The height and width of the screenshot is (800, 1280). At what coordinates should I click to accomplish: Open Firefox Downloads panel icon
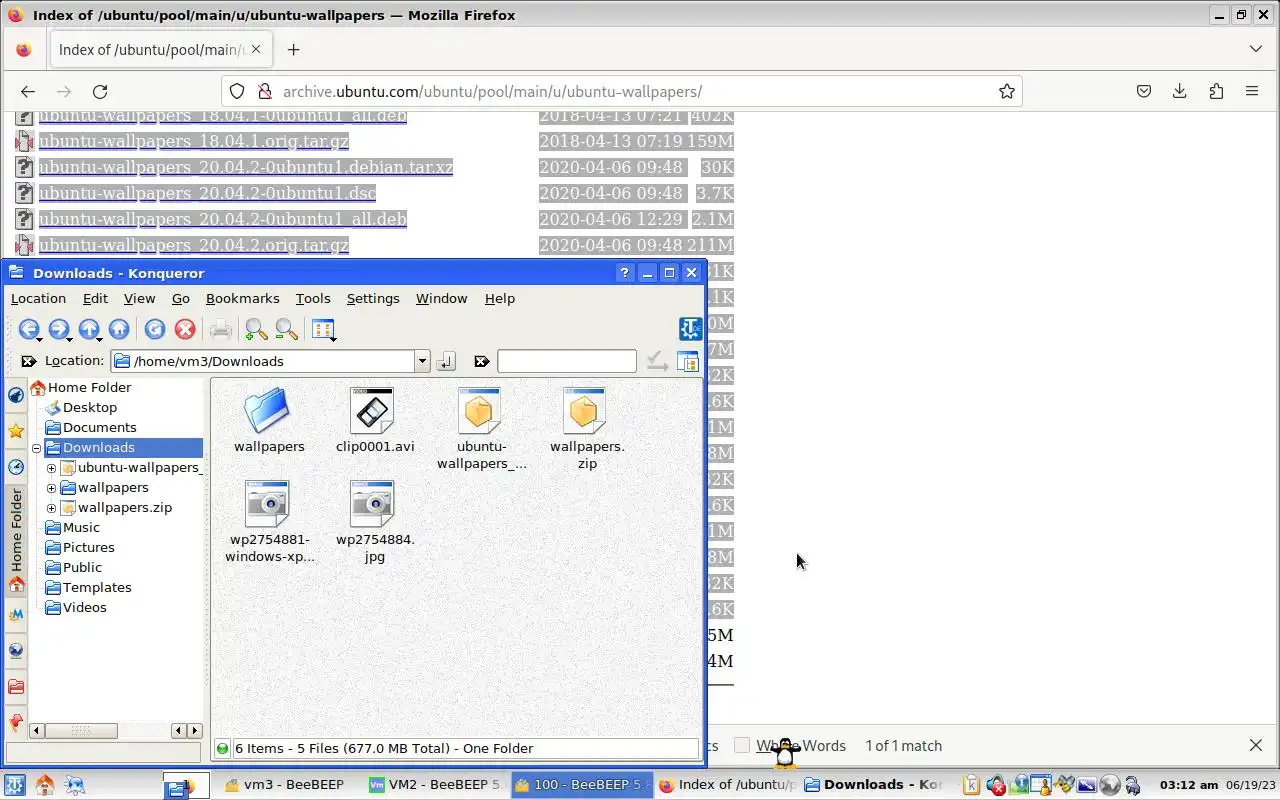click(1180, 91)
